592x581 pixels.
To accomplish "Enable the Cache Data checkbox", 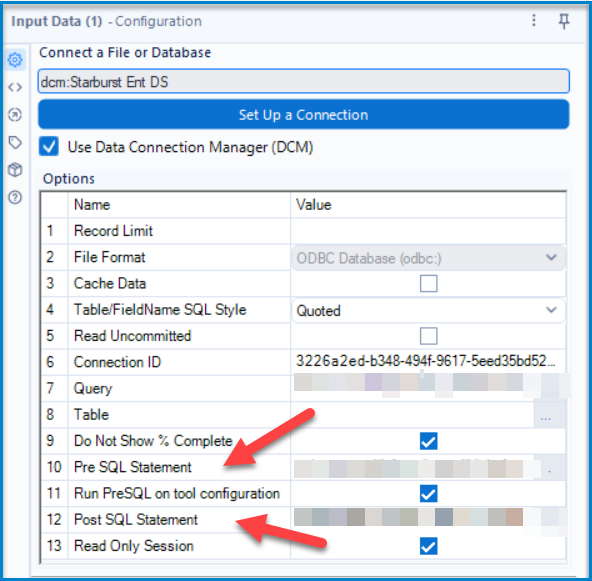I will (429, 284).
